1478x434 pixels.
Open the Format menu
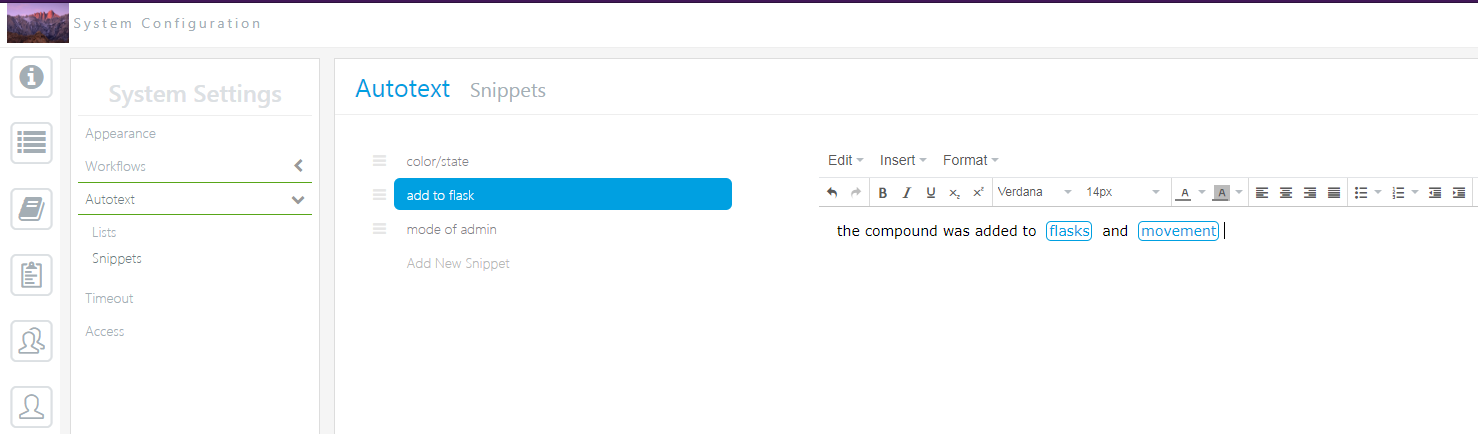[970, 160]
